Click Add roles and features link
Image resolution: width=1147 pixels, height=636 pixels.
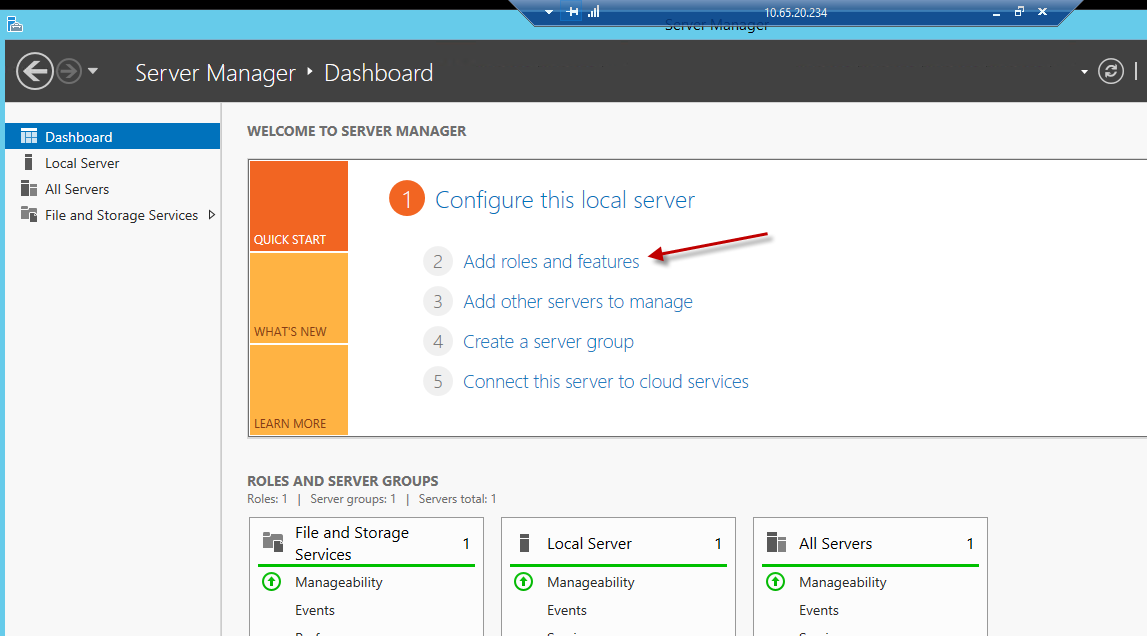pos(551,261)
